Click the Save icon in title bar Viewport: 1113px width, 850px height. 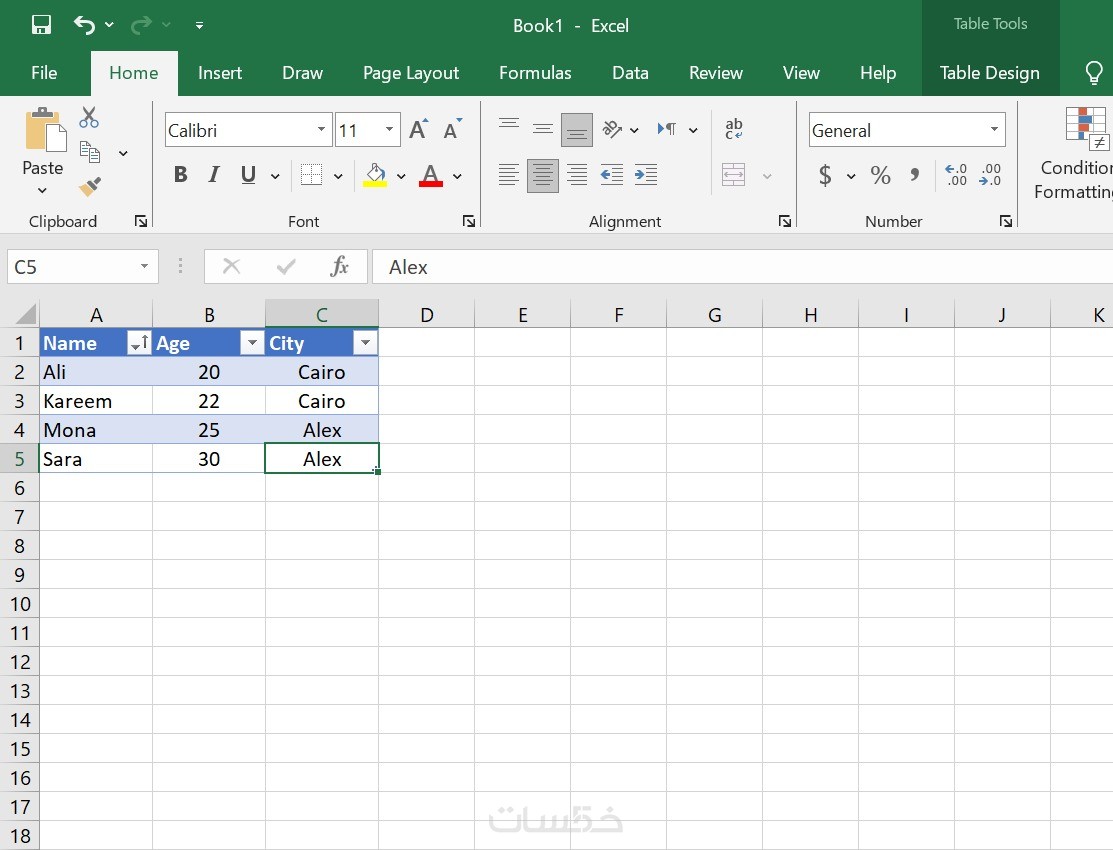click(x=41, y=25)
